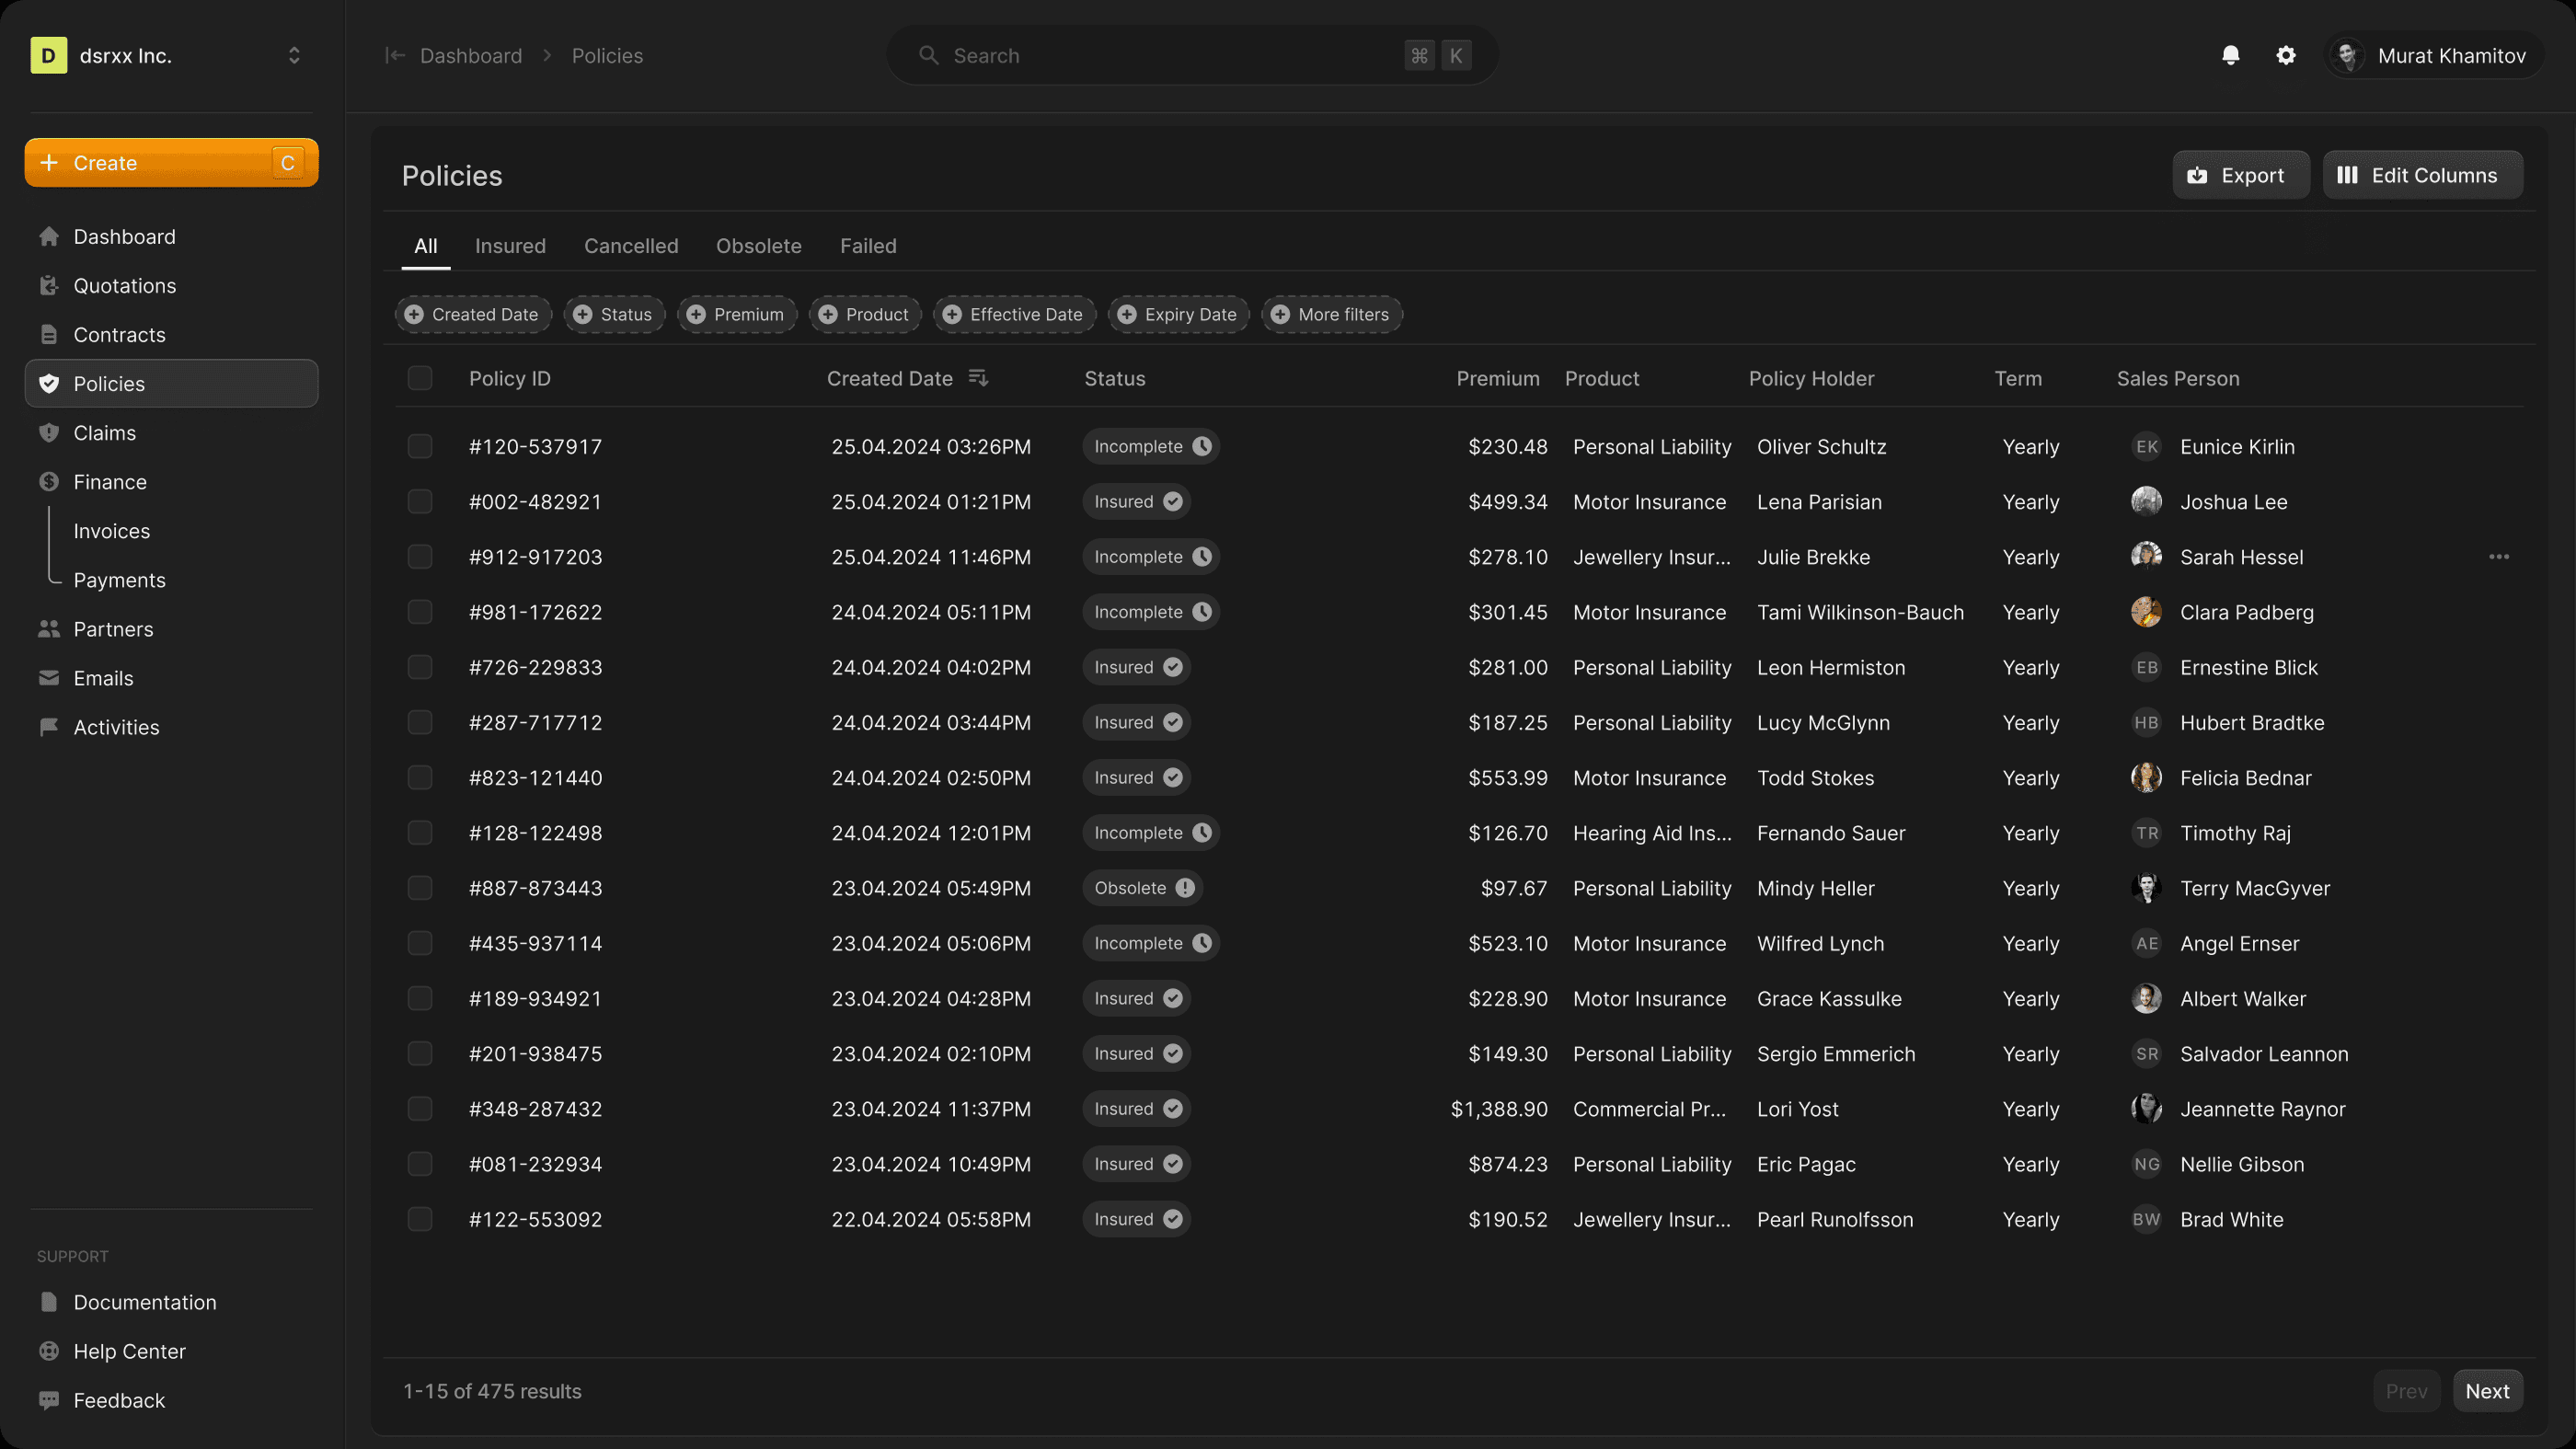This screenshot has height=1449, width=2576.
Task: Switch to the Obsolete tab
Action: point(758,246)
